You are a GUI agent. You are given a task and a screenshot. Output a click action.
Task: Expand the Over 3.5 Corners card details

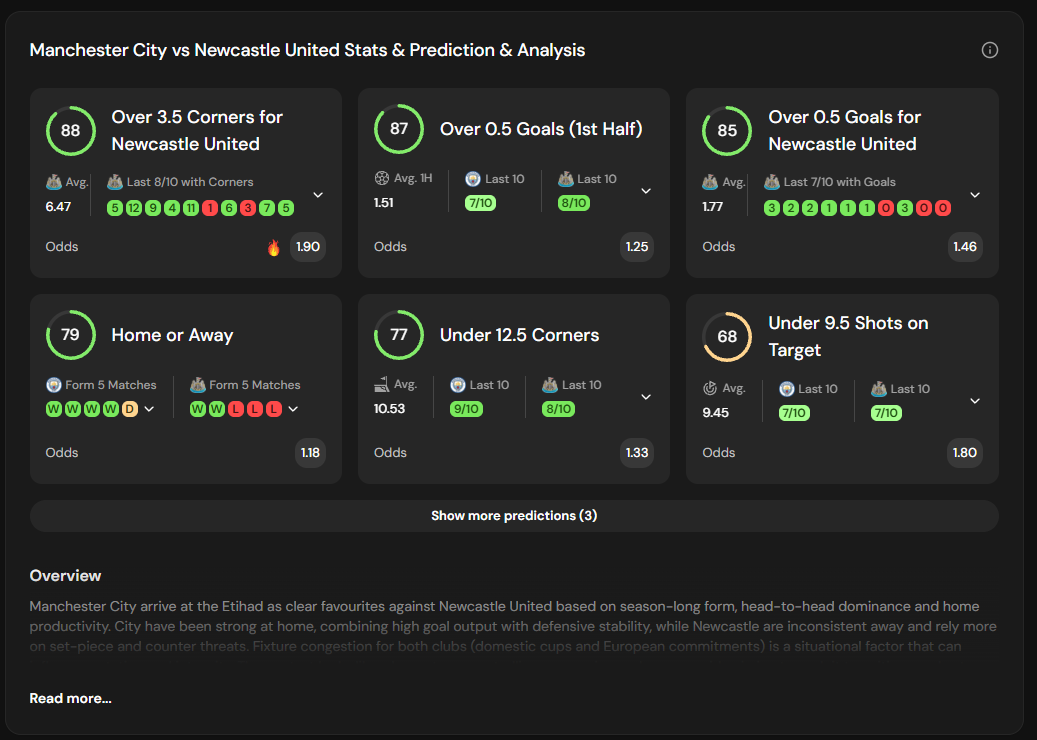coord(318,195)
